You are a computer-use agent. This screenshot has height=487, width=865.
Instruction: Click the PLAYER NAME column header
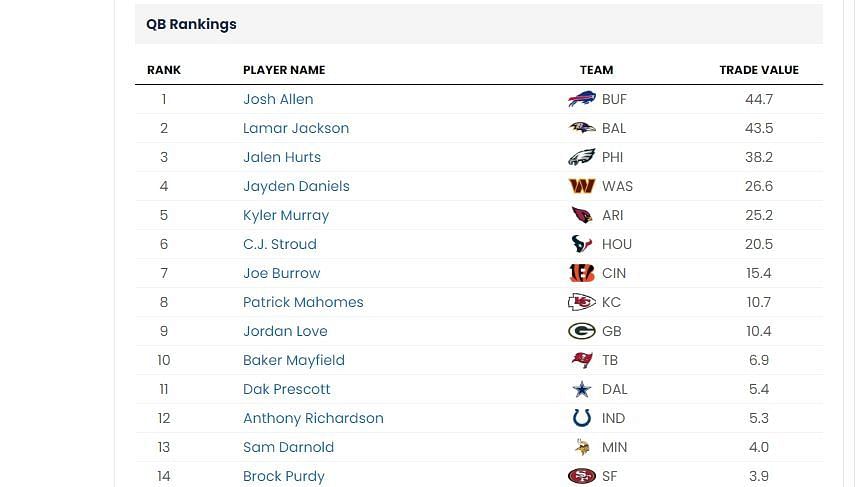[284, 70]
